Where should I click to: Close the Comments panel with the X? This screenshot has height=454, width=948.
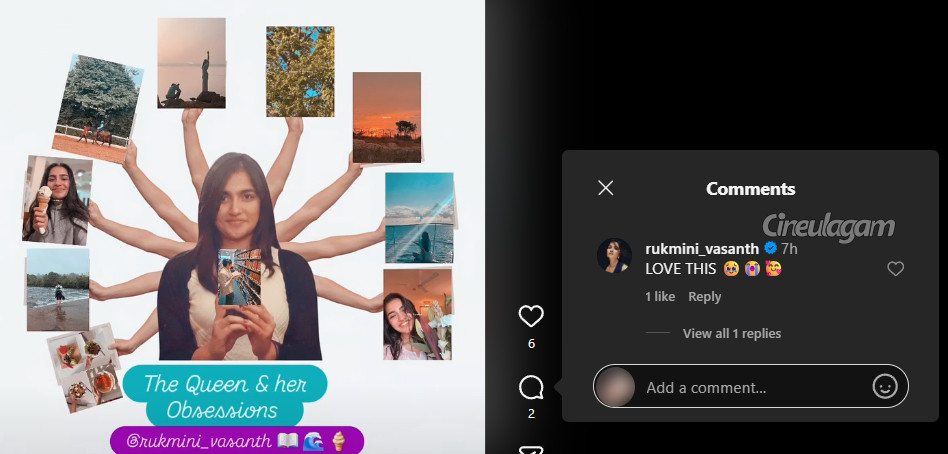coord(605,188)
